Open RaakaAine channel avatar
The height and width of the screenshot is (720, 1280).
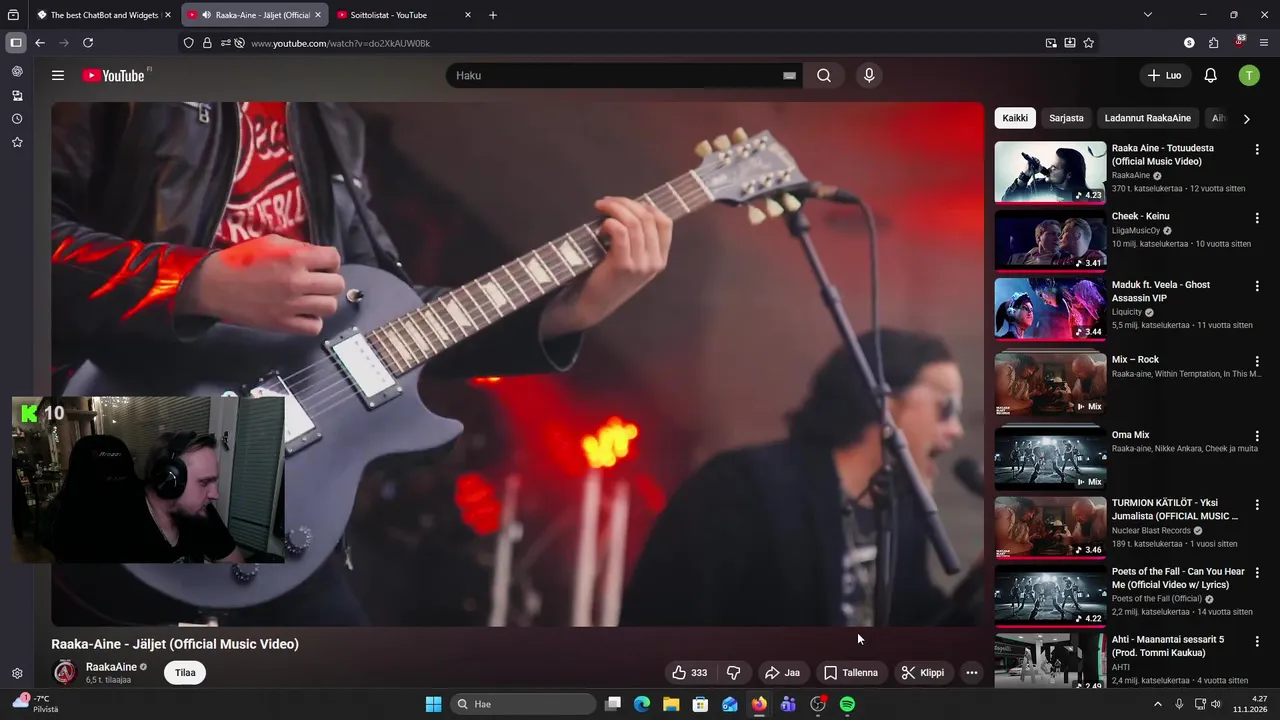click(x=65, y=673)
